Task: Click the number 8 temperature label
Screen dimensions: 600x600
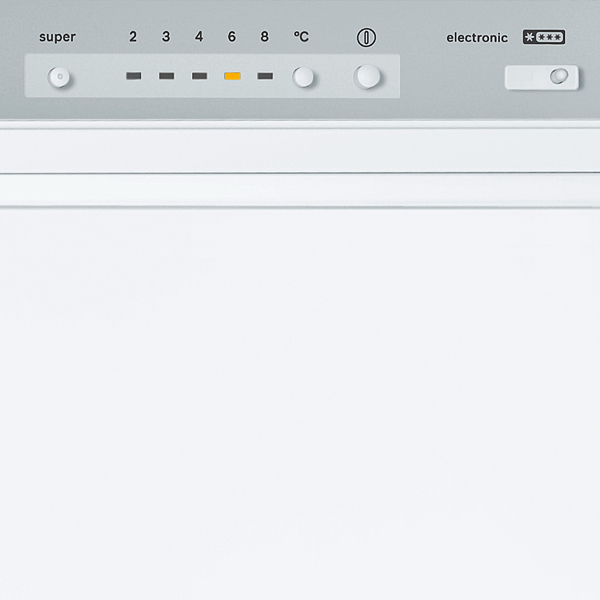Action: [264, 37]
